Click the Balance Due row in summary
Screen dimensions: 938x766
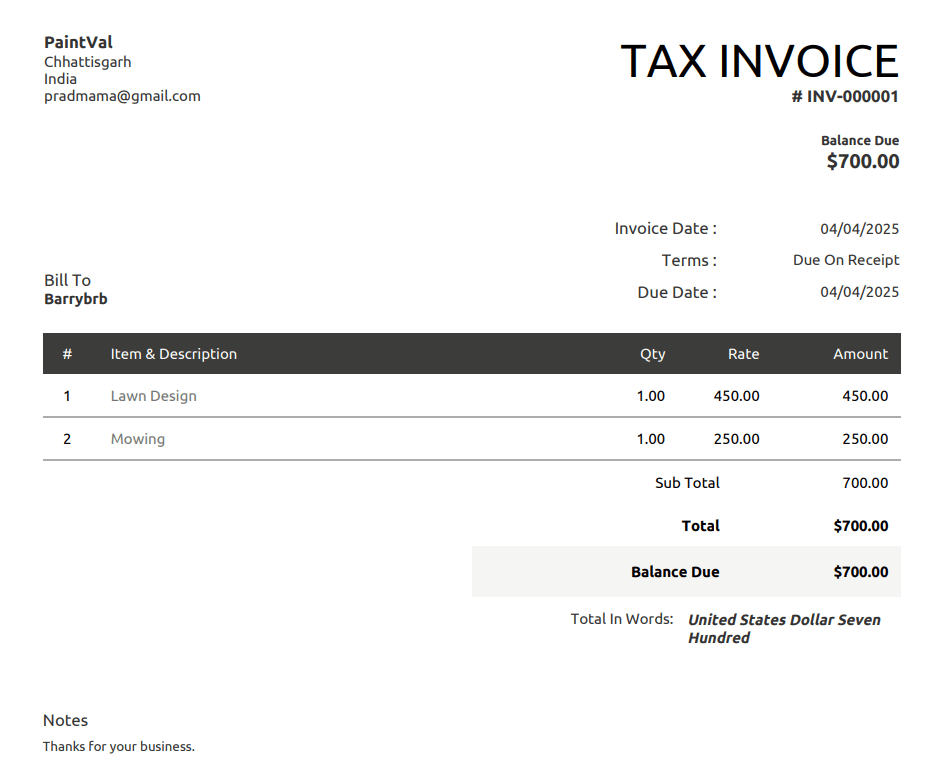[675, 571]
